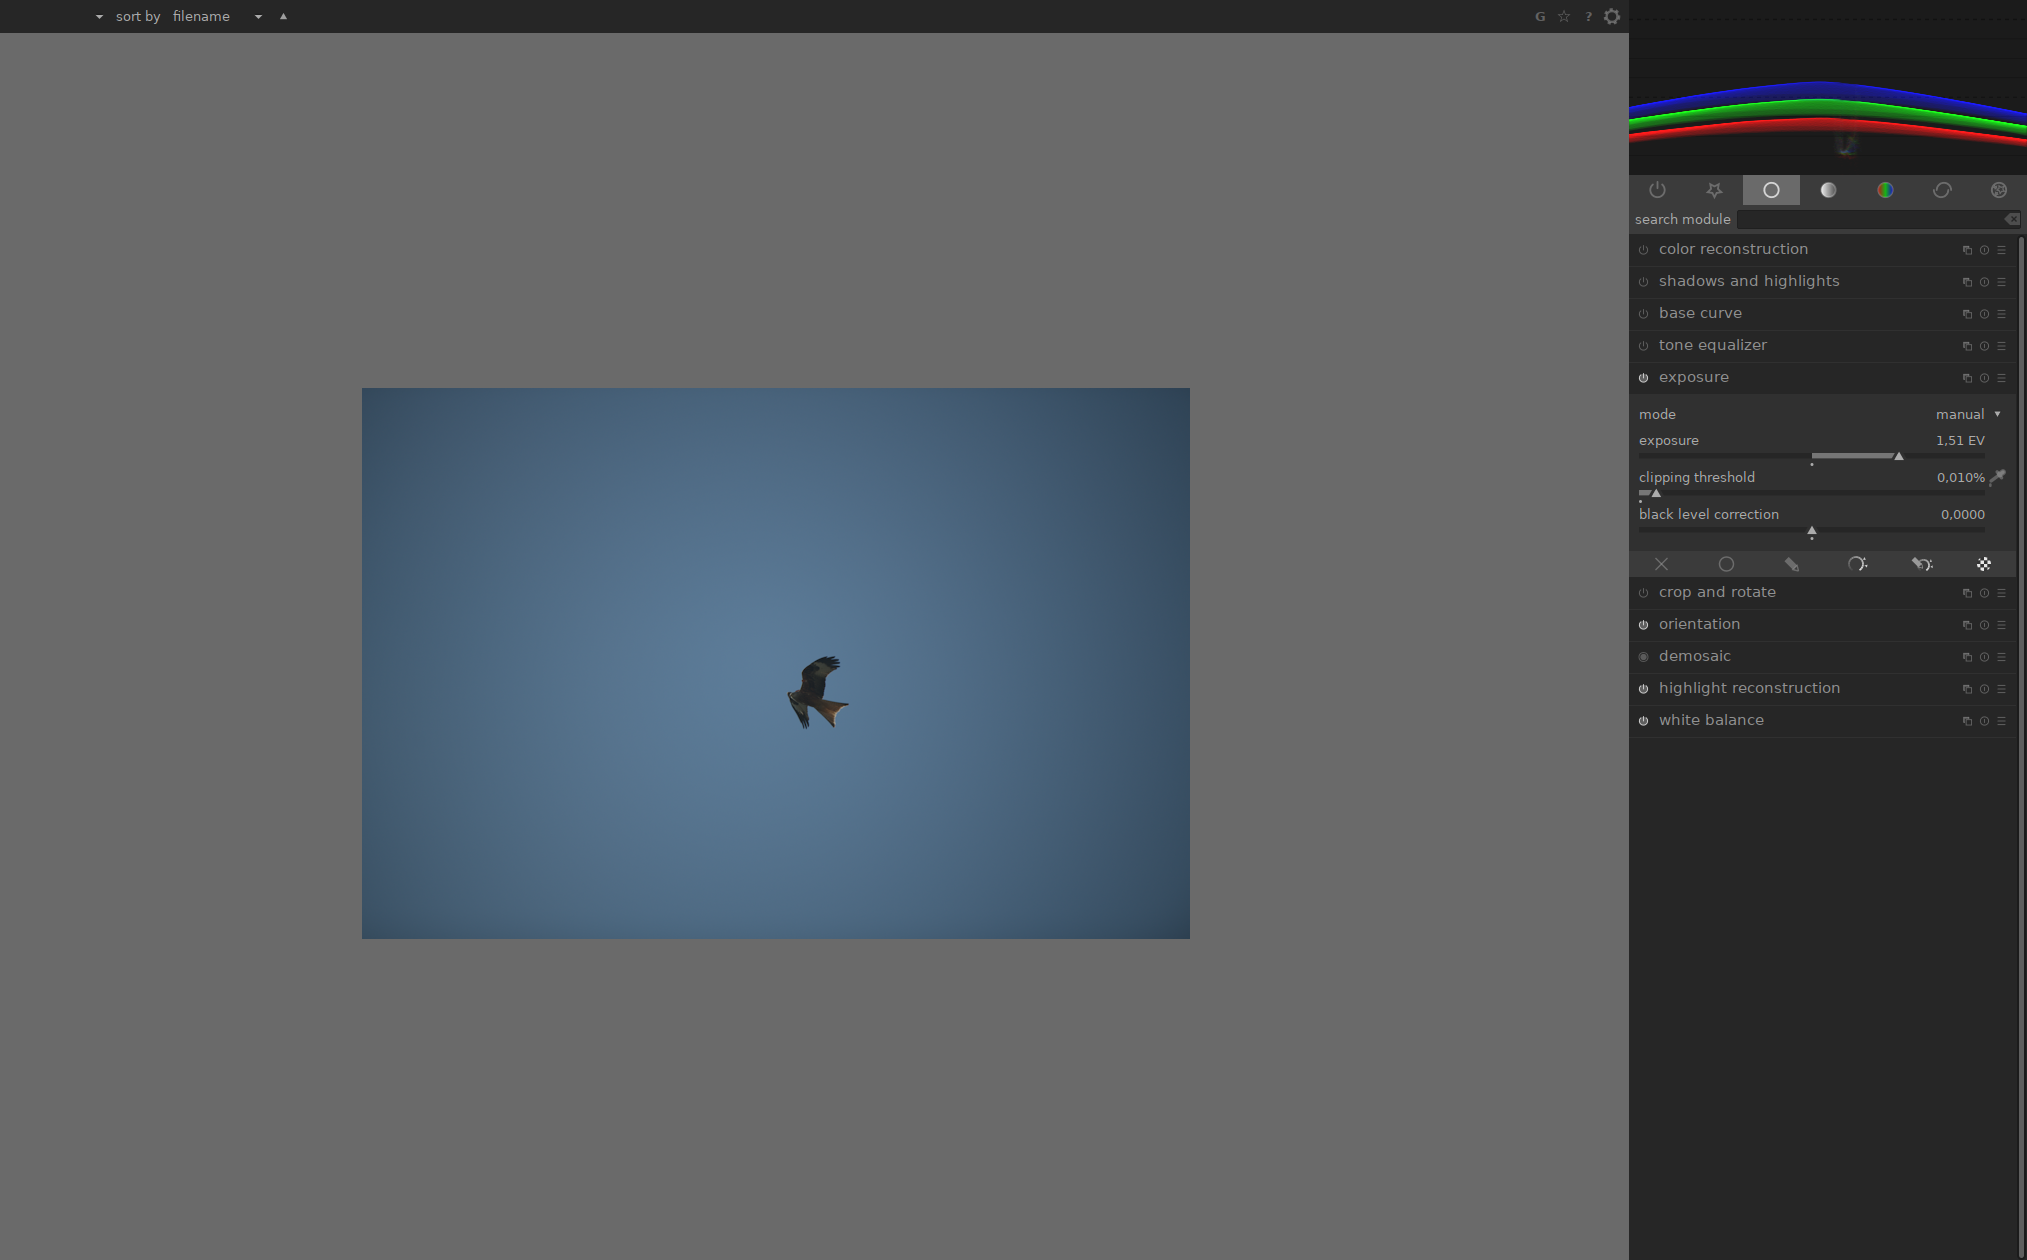Open the favorite modules group star icon
Image resolution: width=2027 pixels, height=1260 pixels.
pos(1715,190)
